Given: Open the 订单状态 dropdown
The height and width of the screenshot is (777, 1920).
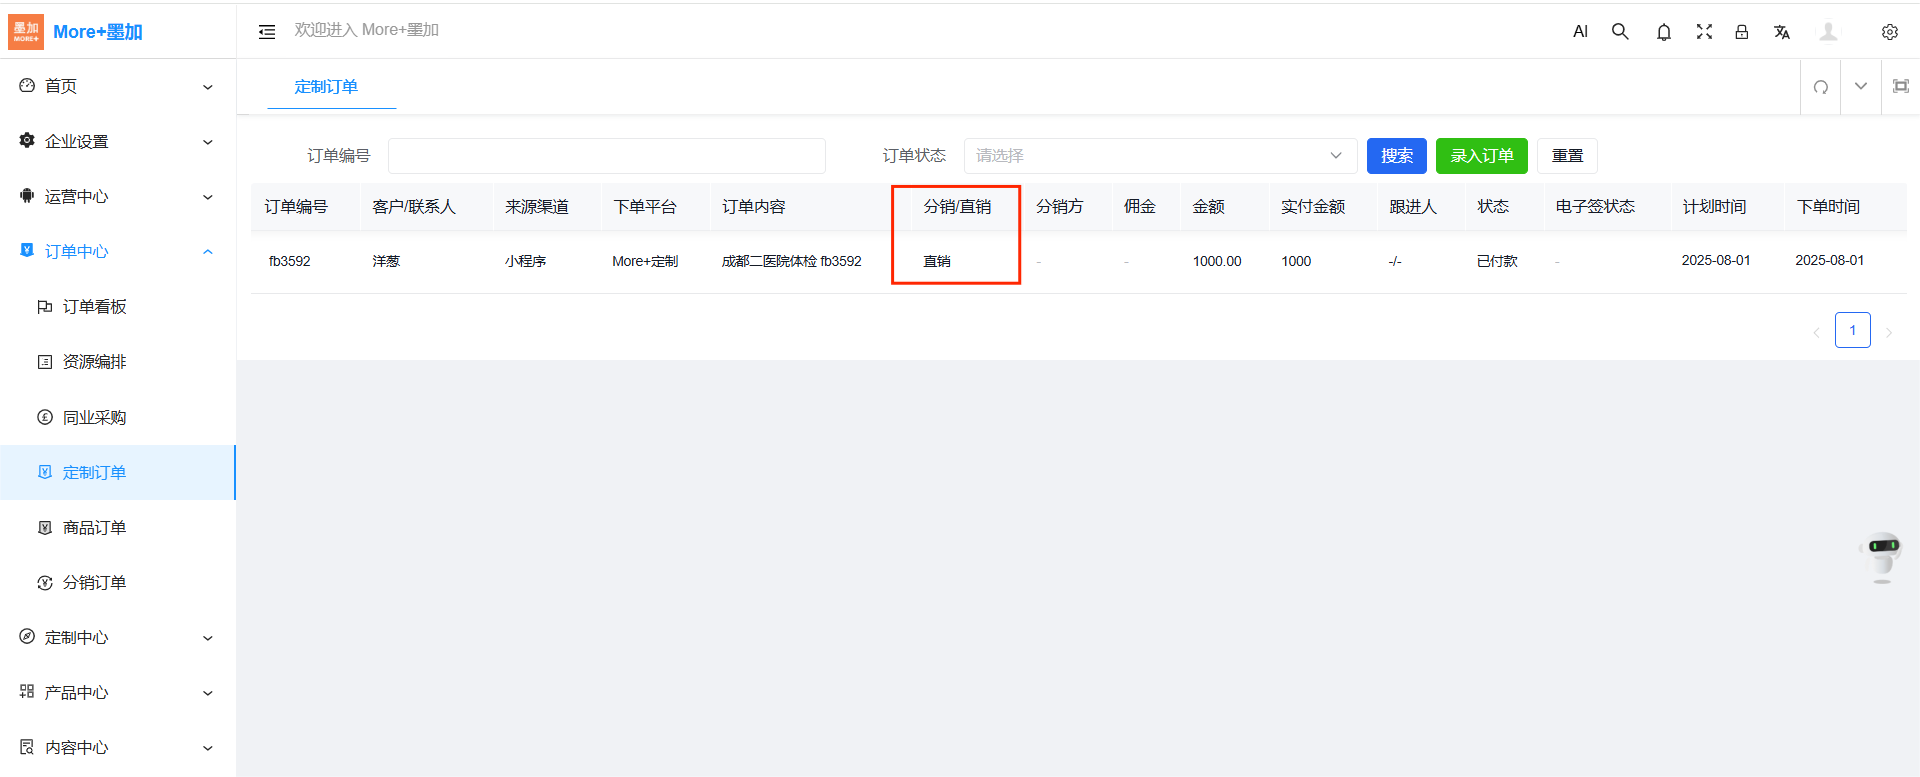Looking at the screenshot, I should (x=1160, y=156).
